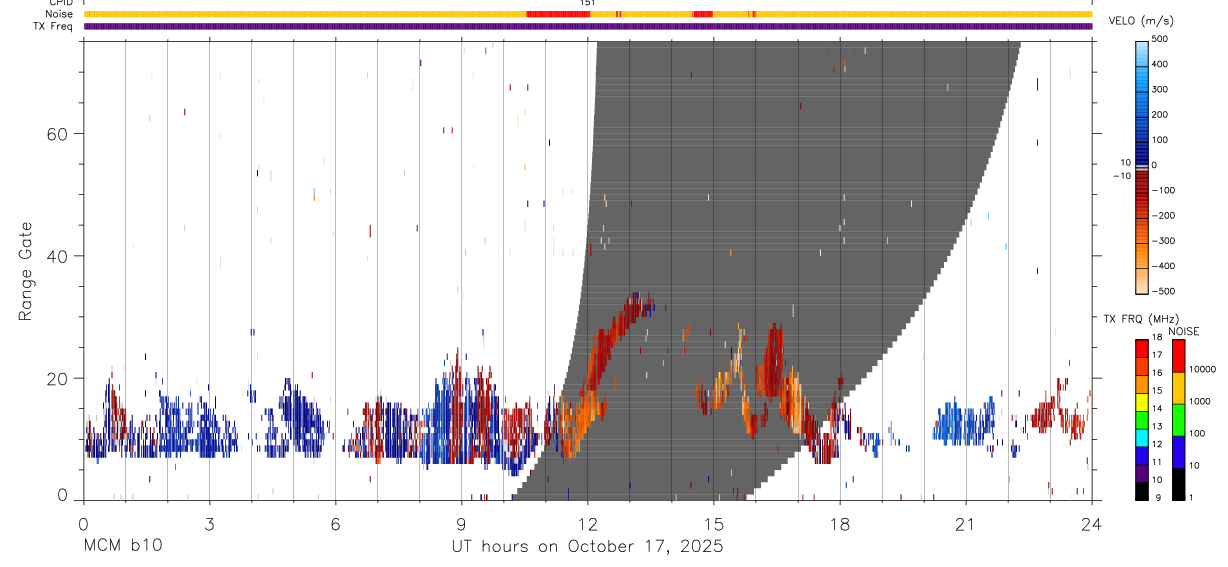This screenshot has height=567, width=1228.
Task: Click UT hour tick 12 on time axis
Action: coord(588,524)
